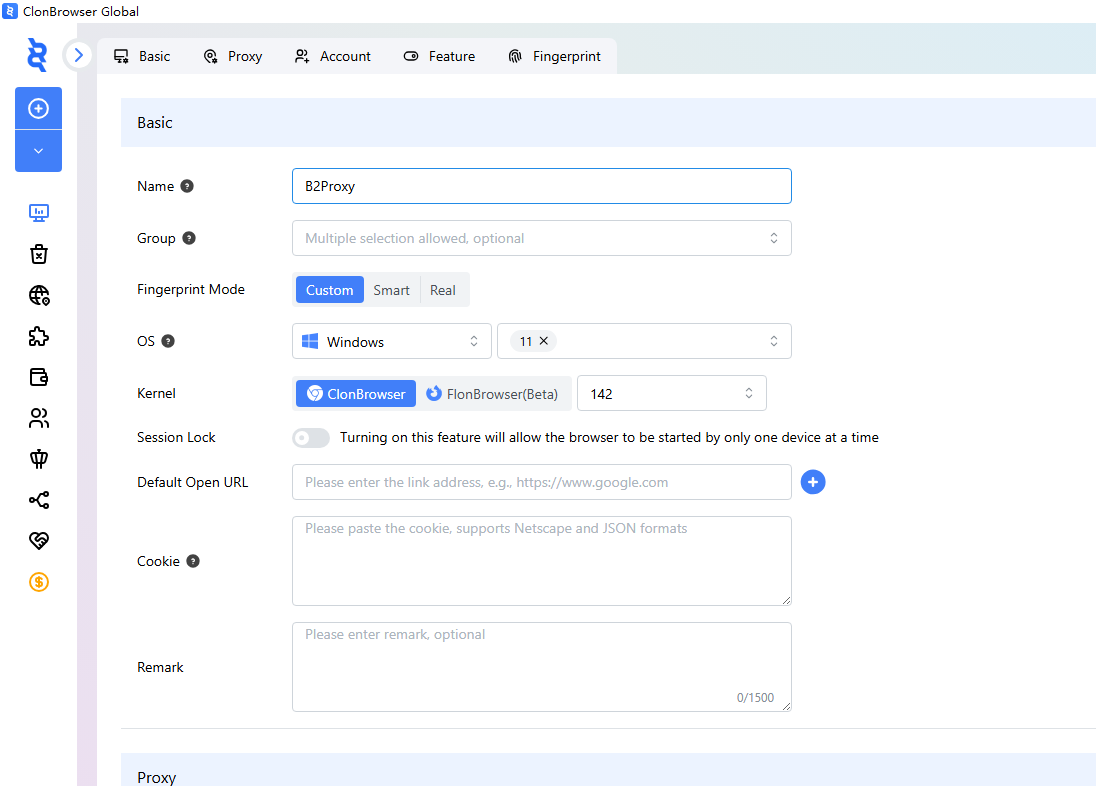The width and height of the screenshot is (1096, 786).
Task: Open the Group selection dropdown
Action: (541, 238)
